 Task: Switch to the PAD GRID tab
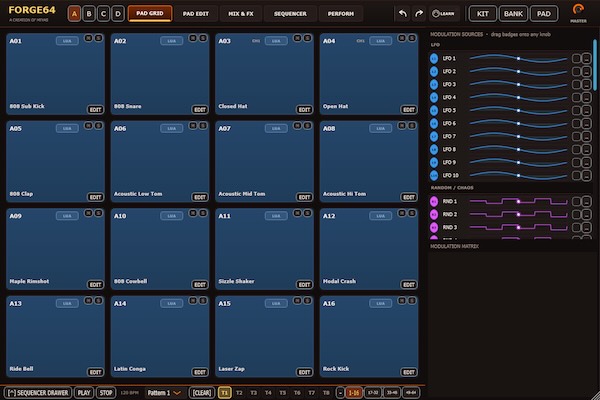(150, 13)
